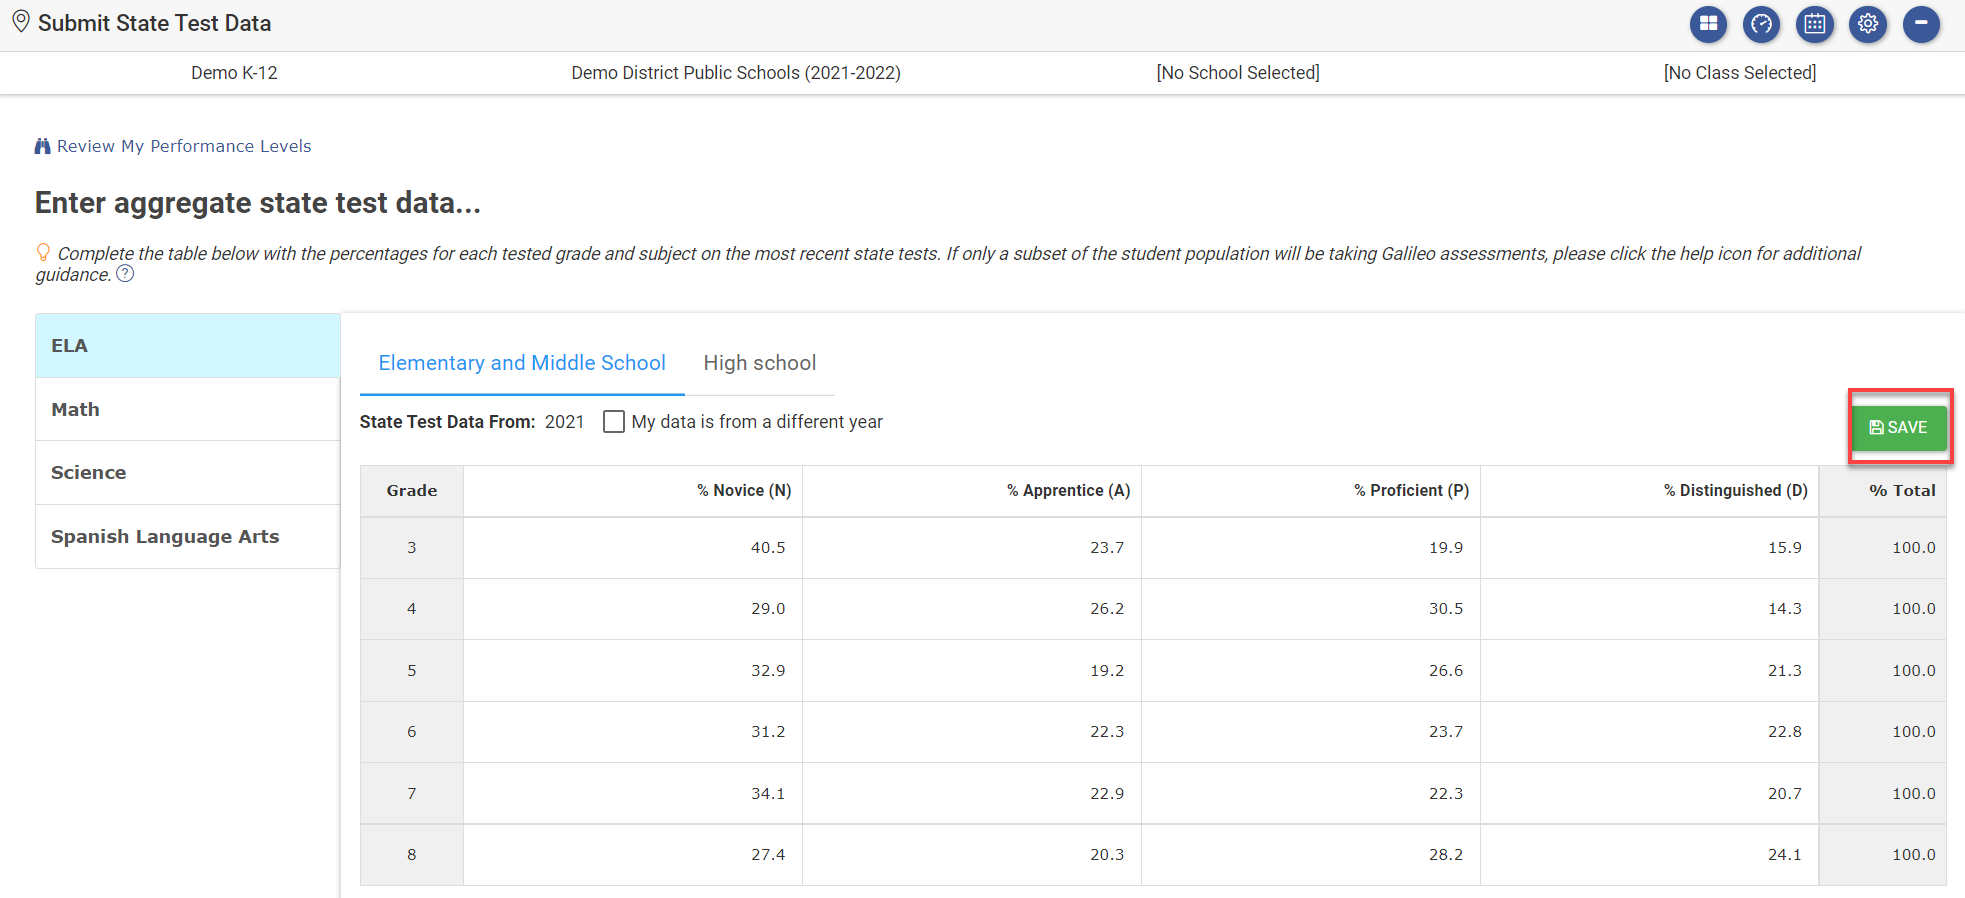The width and height of the screenshot is (1965, 898).
Task: Select Spanish Language Arts subject
Action: pos(165,536)
